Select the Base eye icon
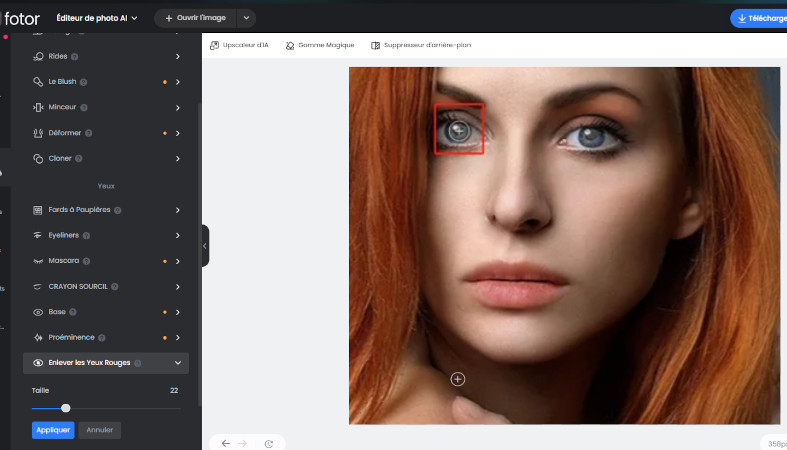787x450 pixels. click(x=38, y=312)
